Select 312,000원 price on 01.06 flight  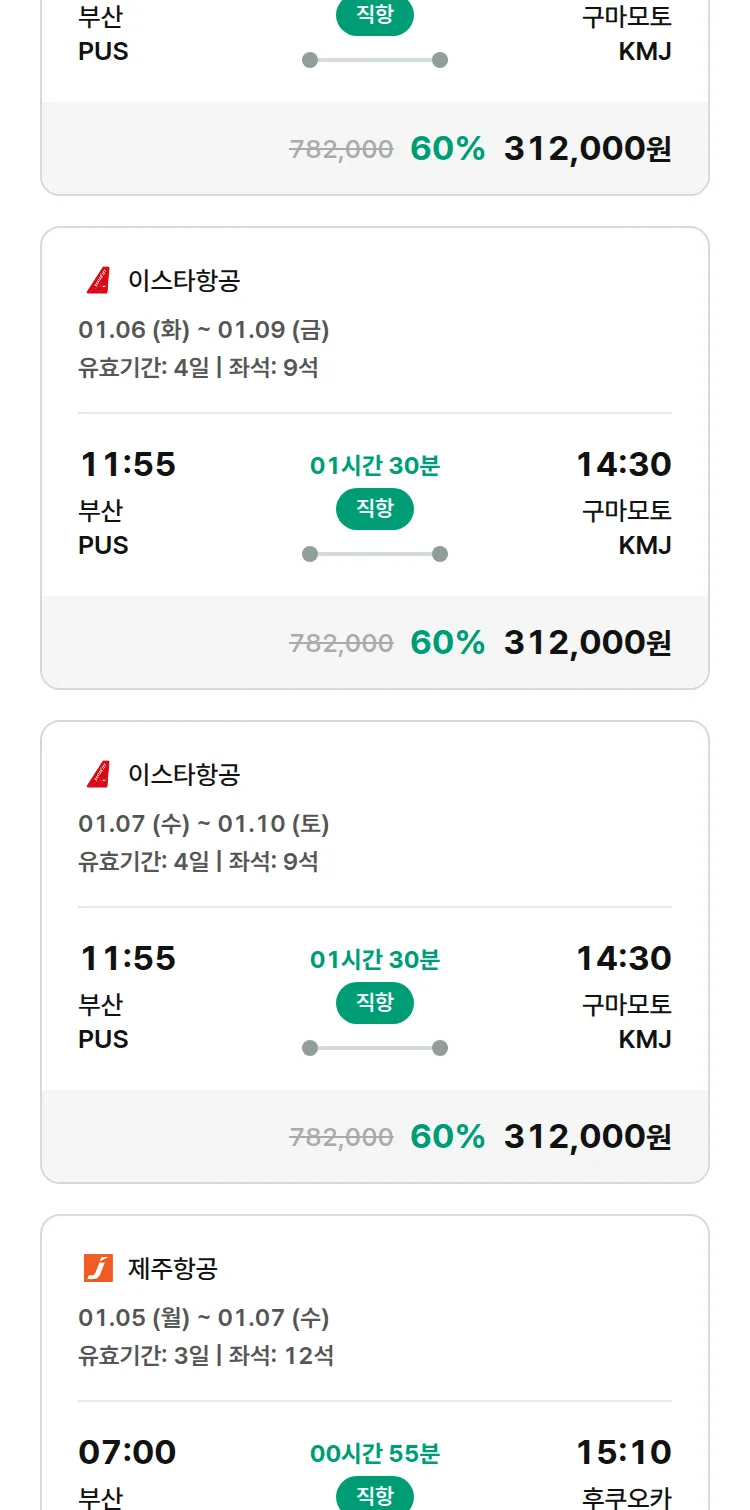point(587,643)
